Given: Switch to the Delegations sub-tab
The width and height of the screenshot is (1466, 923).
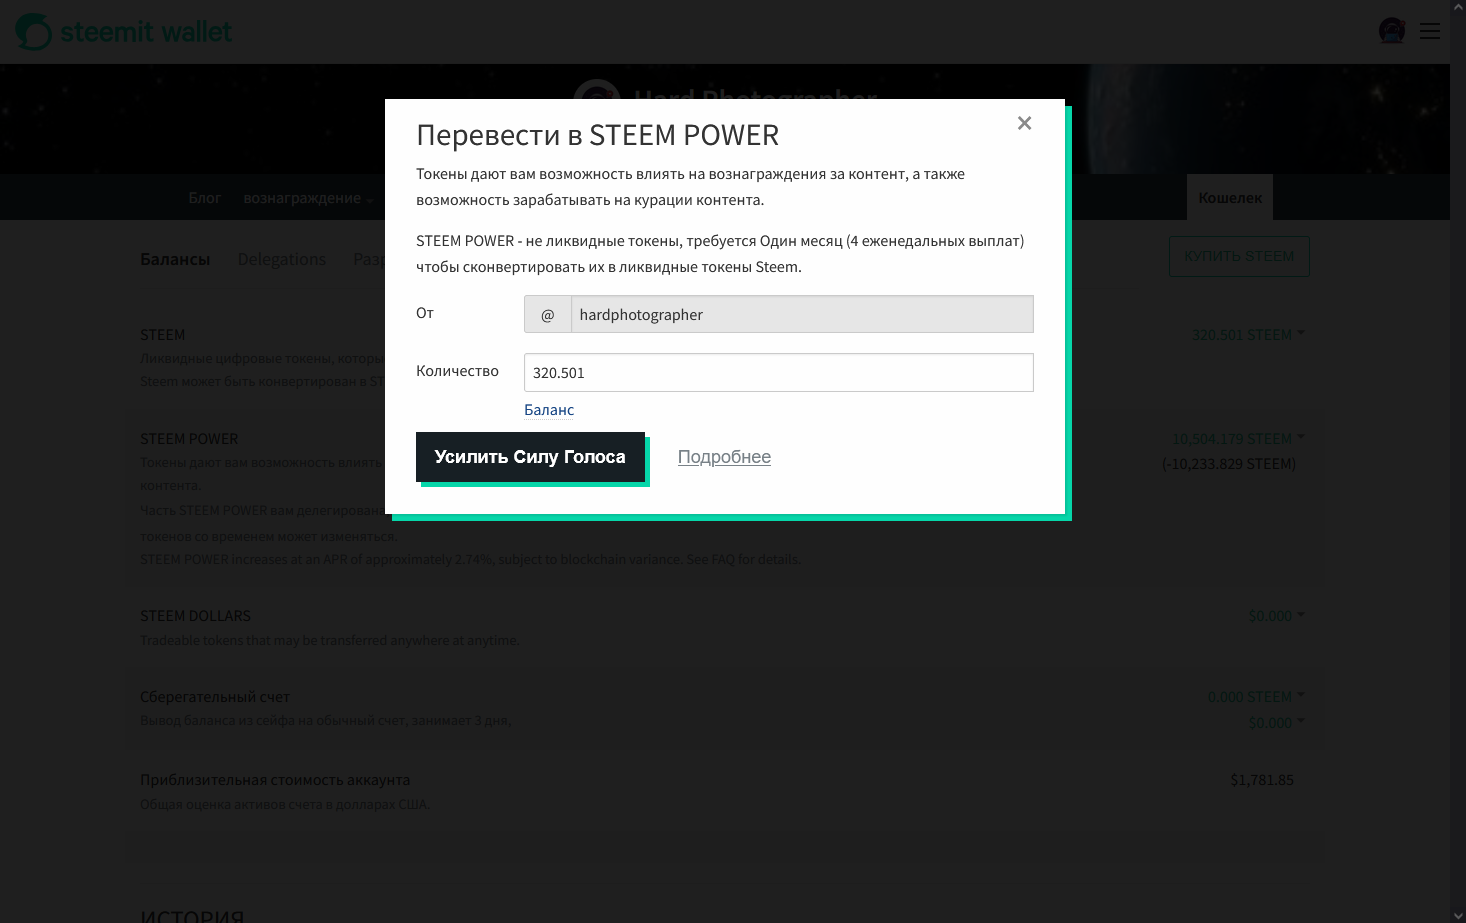Looking at the screenshot, I should [x=282, y=259].
